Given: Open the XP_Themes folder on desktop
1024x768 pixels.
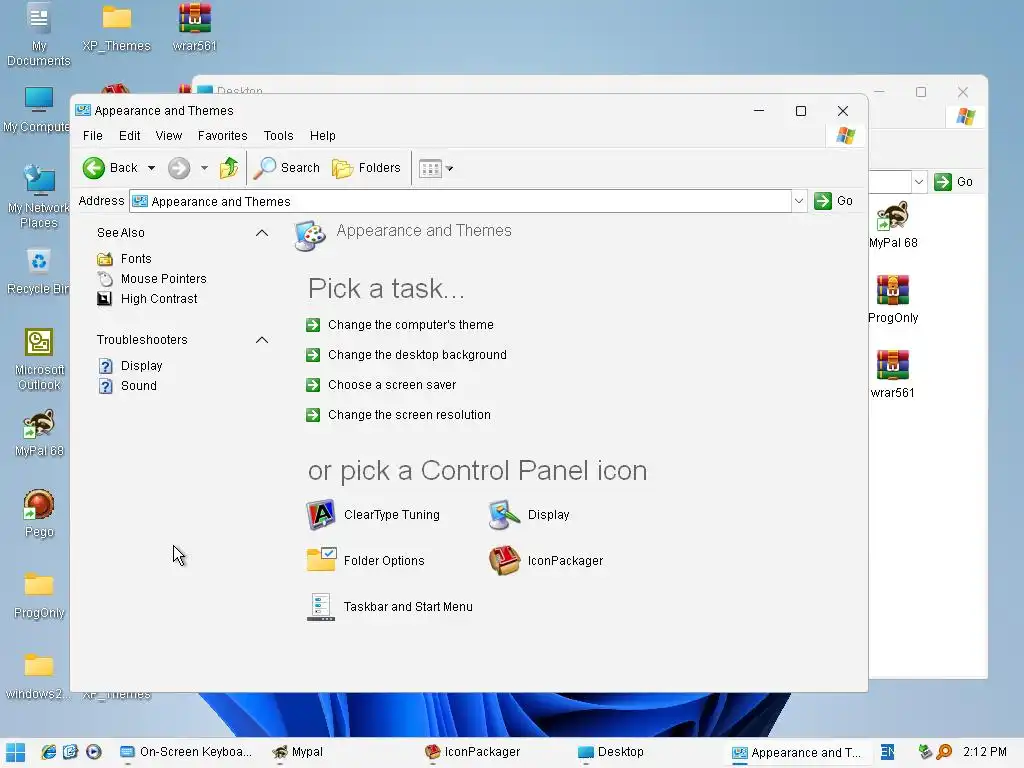Looking at the screenshot, I should [116, 27].
